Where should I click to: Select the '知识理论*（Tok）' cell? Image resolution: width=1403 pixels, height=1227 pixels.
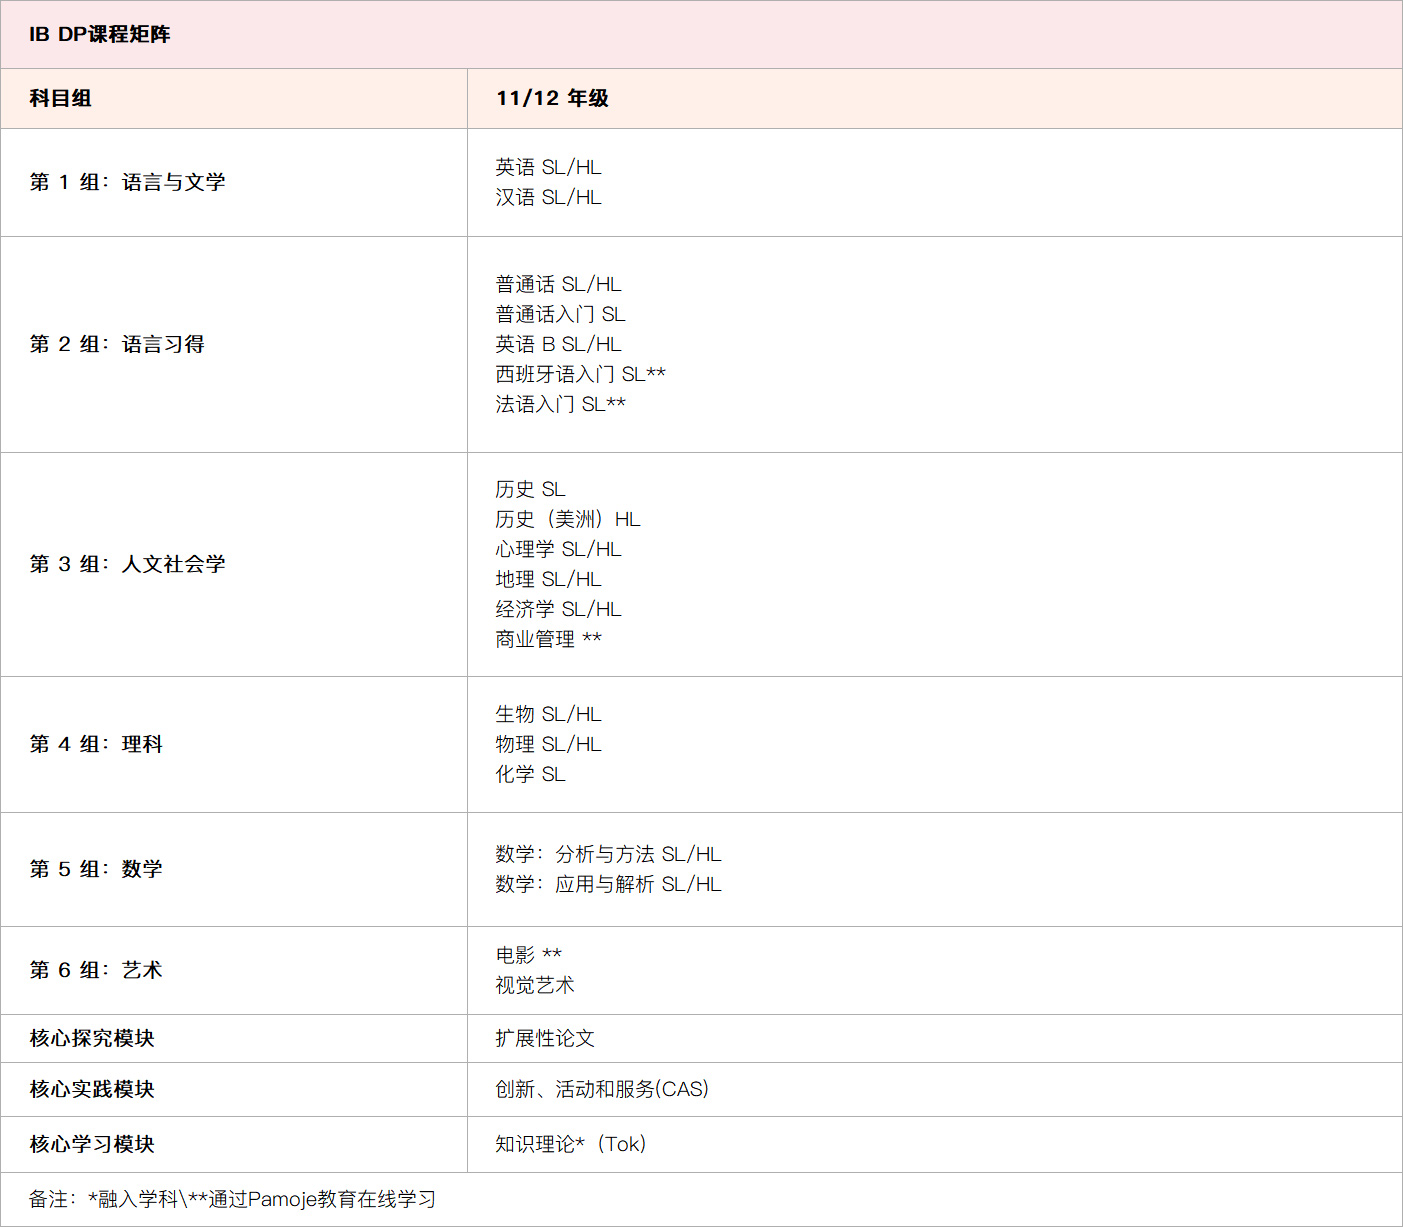tap(571, 1144)
